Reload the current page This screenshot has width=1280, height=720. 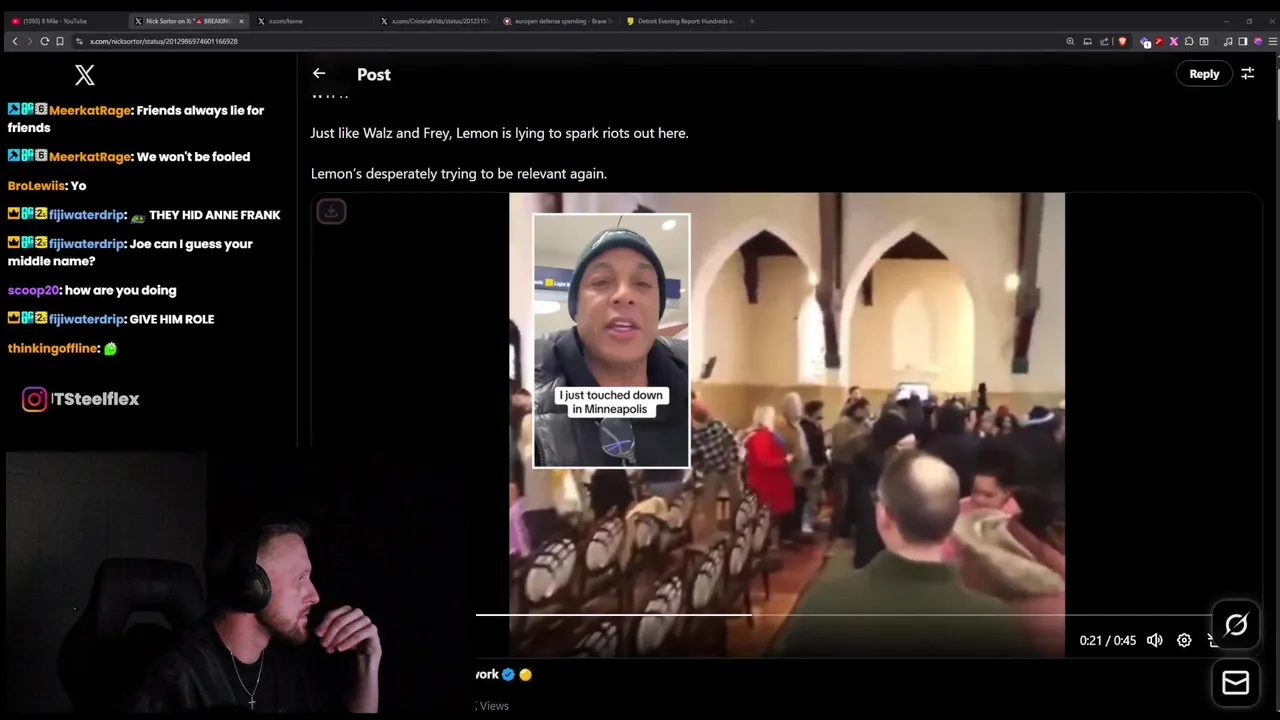44,41
